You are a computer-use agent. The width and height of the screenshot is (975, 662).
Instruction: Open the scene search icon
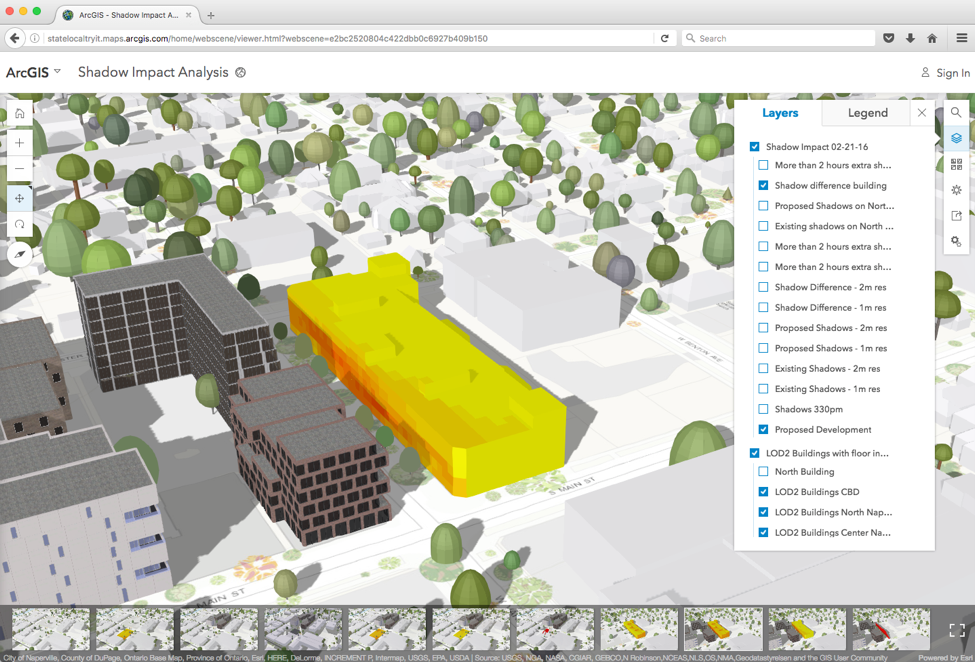956,113
